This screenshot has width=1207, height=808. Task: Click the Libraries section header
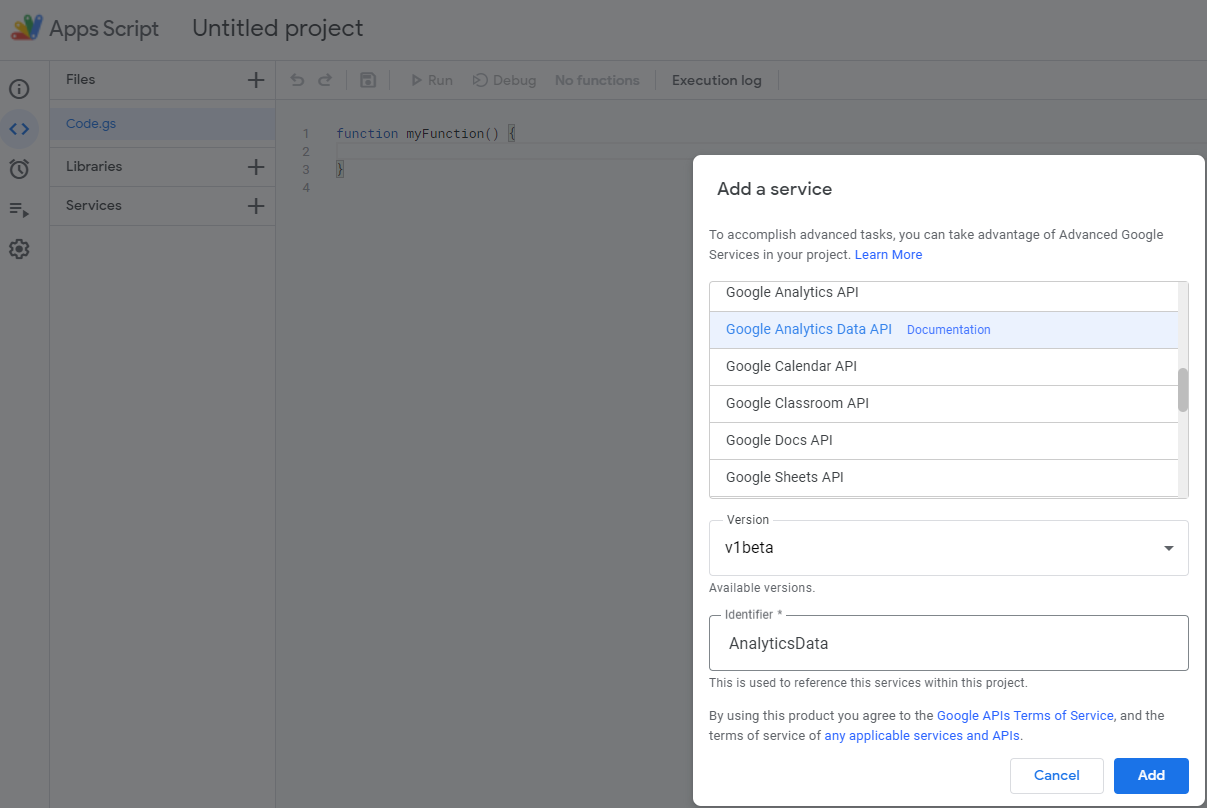click(x=94, y=166)
